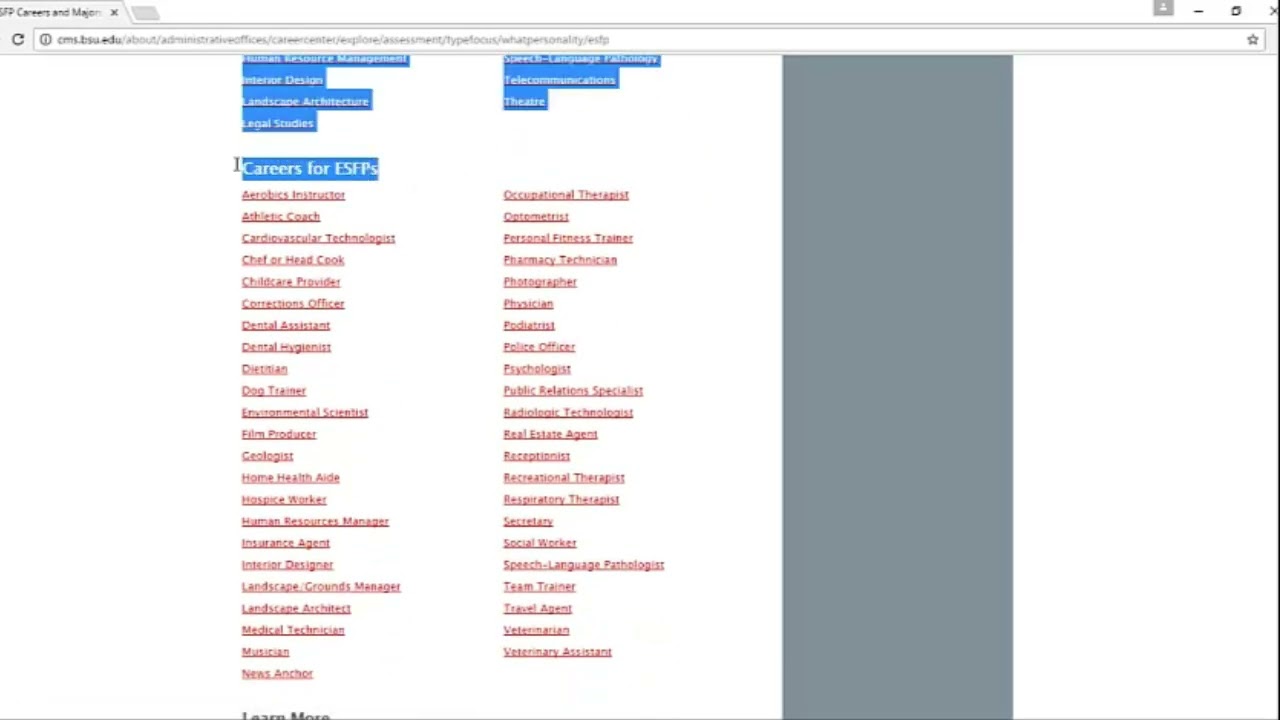
Task: Open the Public Relations Specialist link
Action: pos(572,391)
